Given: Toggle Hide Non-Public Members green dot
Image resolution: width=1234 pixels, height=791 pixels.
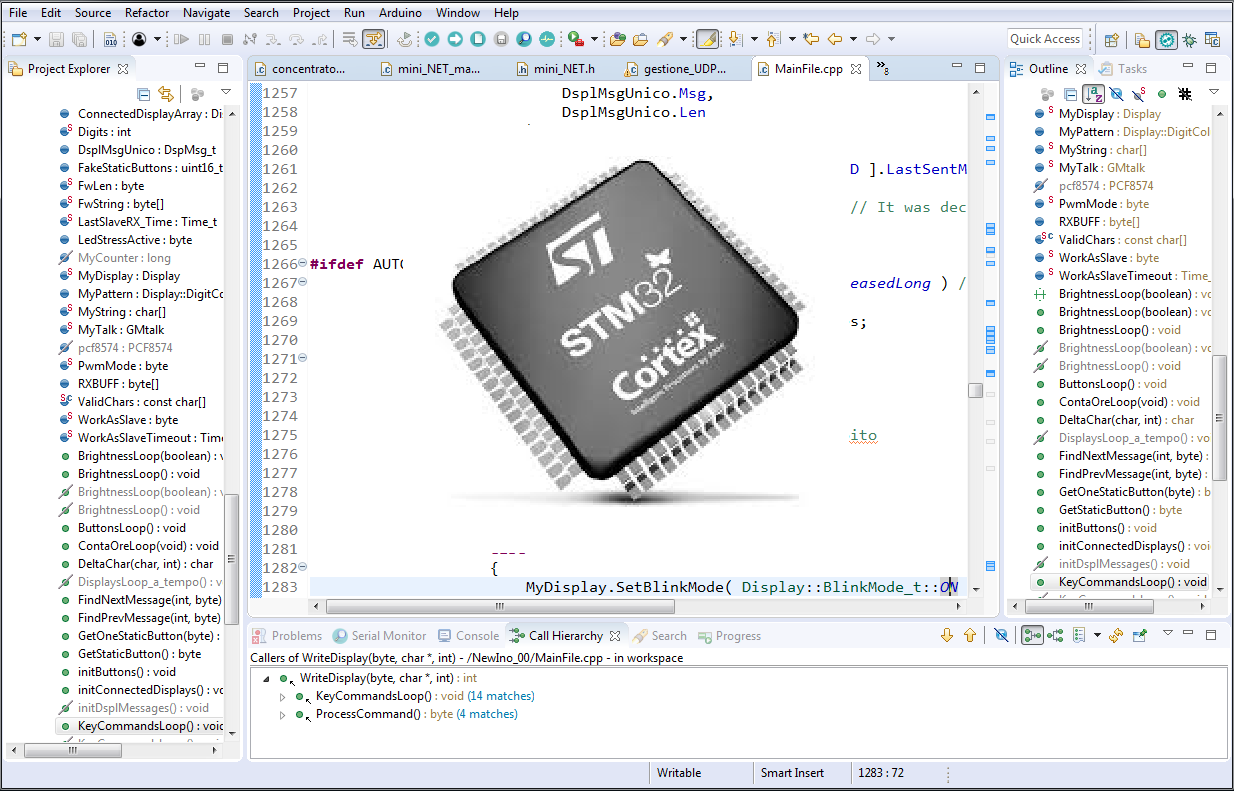Looking at the screenshot, I should click(x=1162, y=93).
